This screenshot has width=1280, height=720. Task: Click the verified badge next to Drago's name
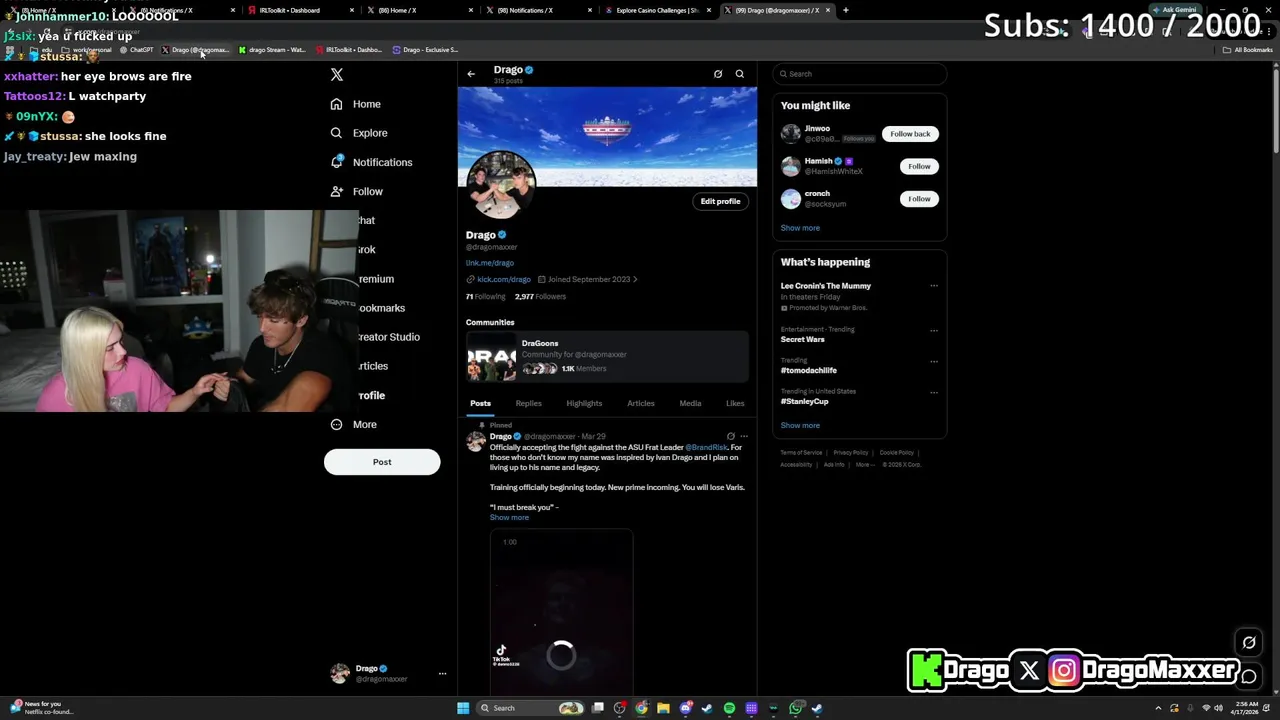tap(502, 235)
